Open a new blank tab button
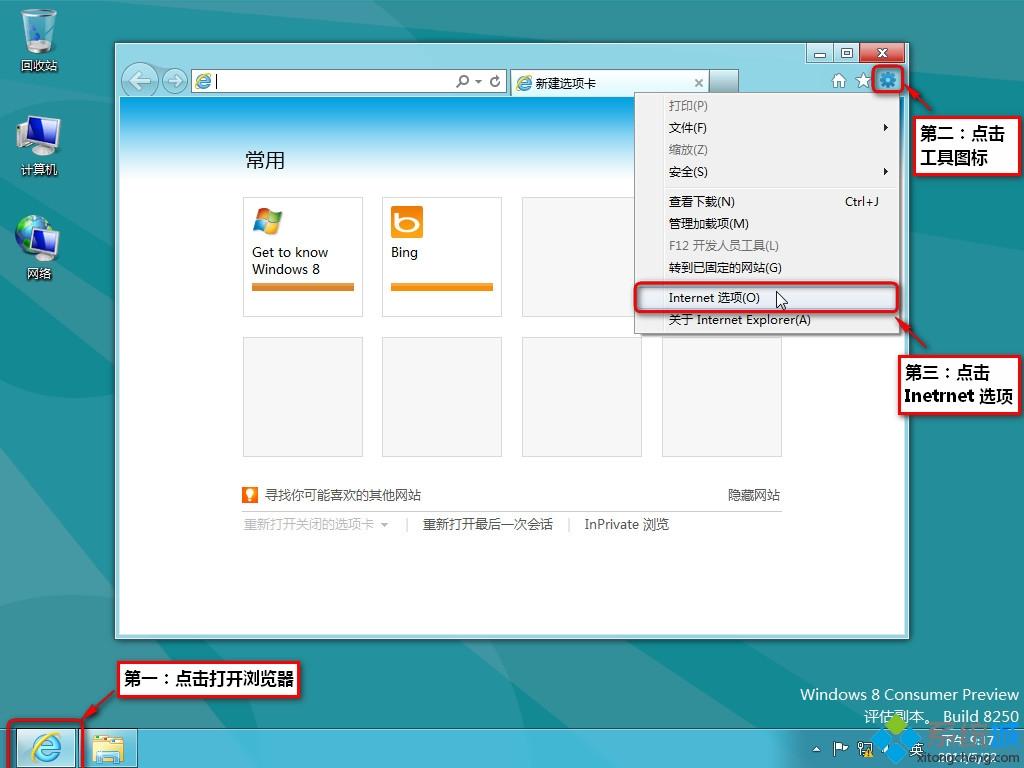 (x=724, y=82)
